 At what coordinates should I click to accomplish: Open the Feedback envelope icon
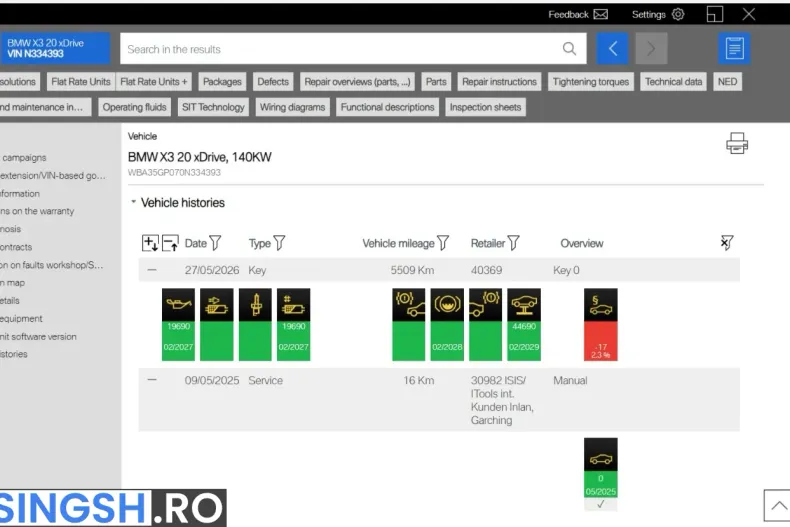[601, 14]
